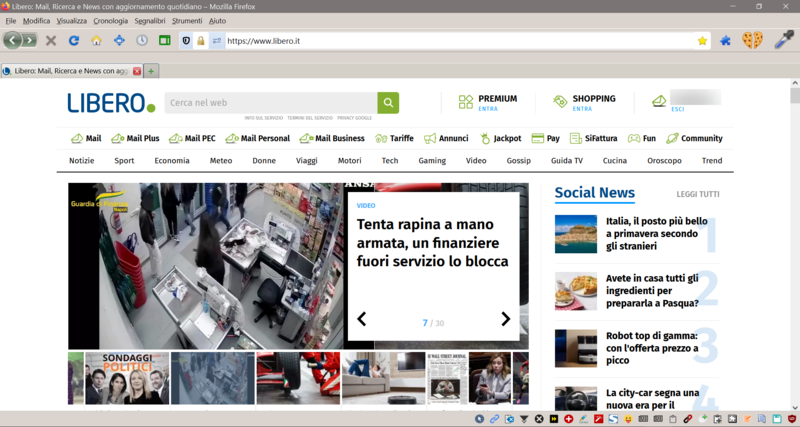Open the Strumenti menu
The image size is (800, 427).
pos(187,21)
